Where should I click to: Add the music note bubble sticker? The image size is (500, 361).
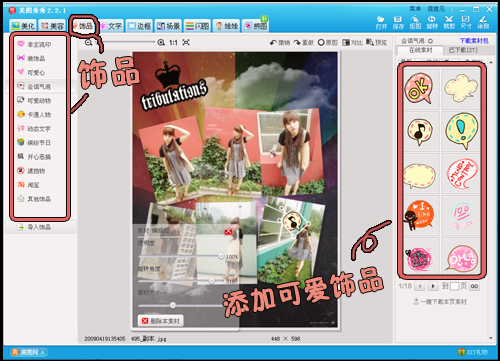point(419,131)
